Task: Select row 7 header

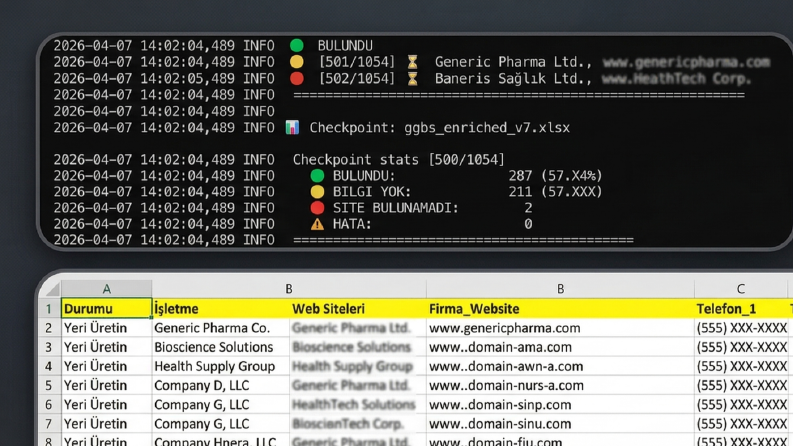Action: click(49, 424)
